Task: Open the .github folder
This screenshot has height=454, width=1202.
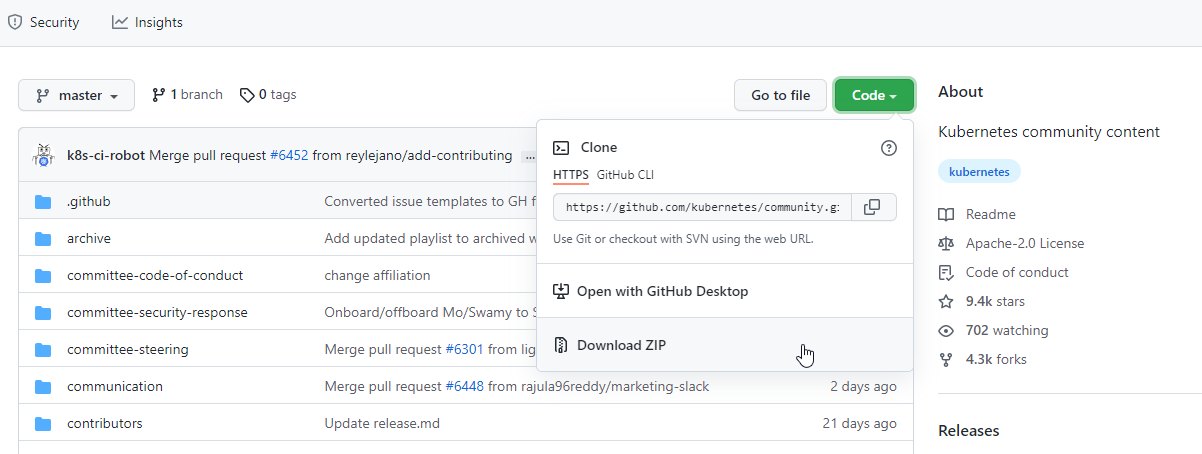Action: click(88, 201)
